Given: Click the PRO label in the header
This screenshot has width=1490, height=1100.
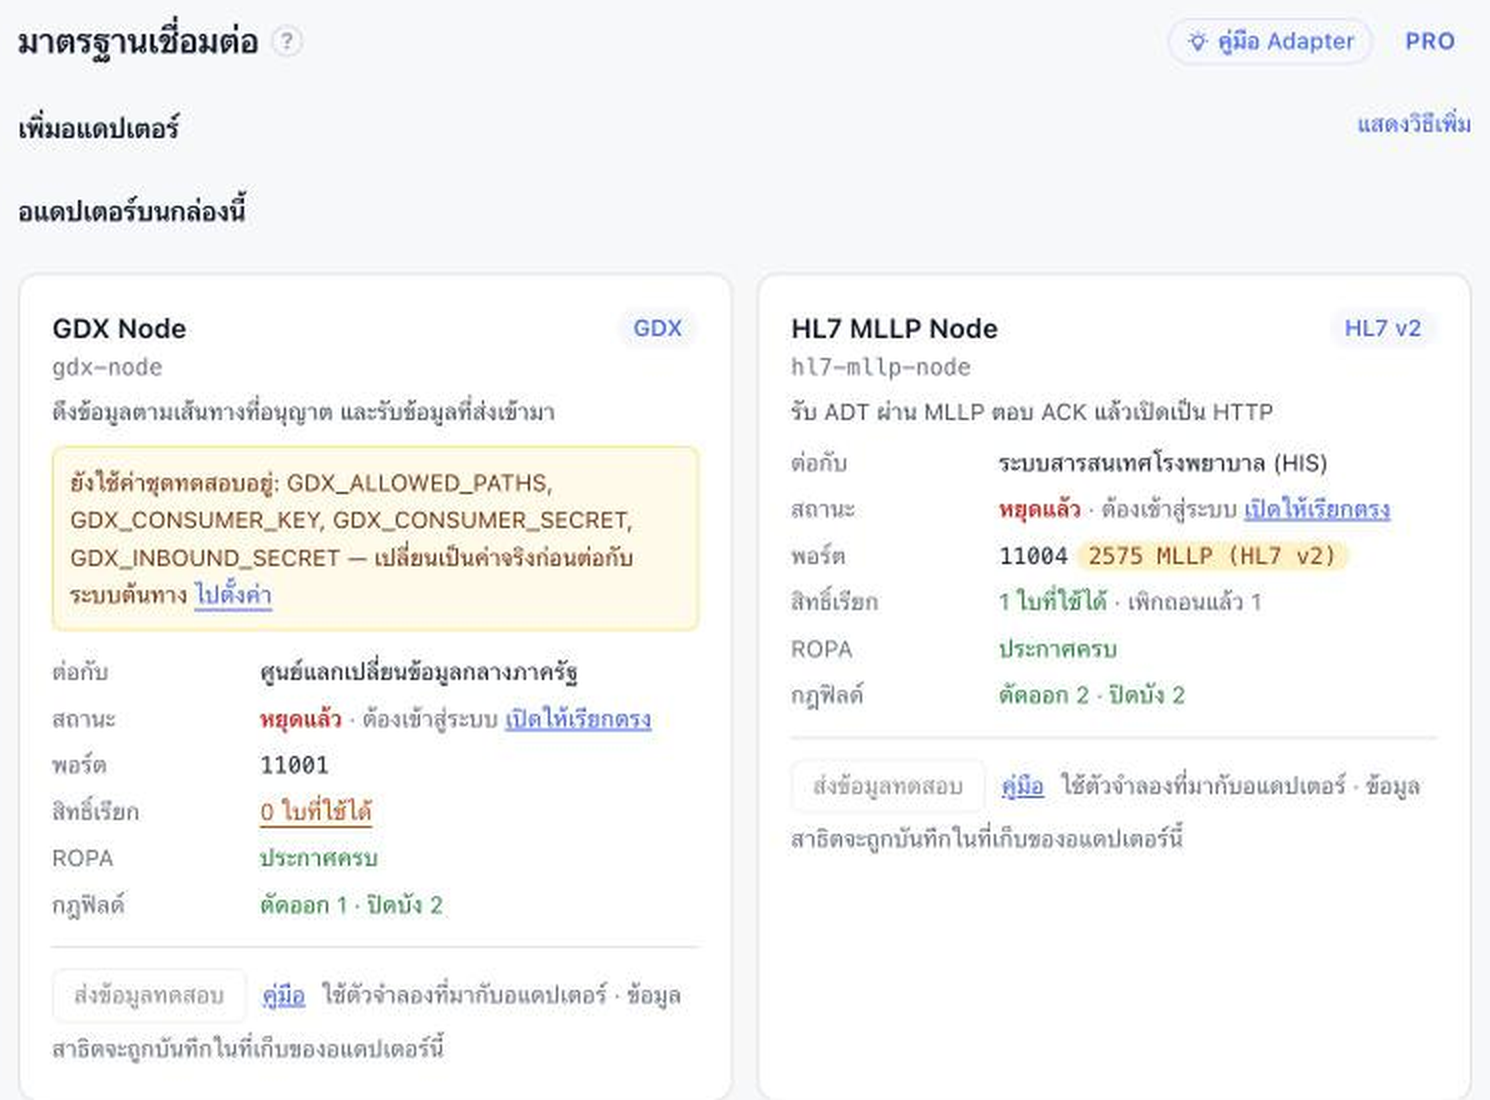Looking at the screenshot, I should tap(1430, 42).
